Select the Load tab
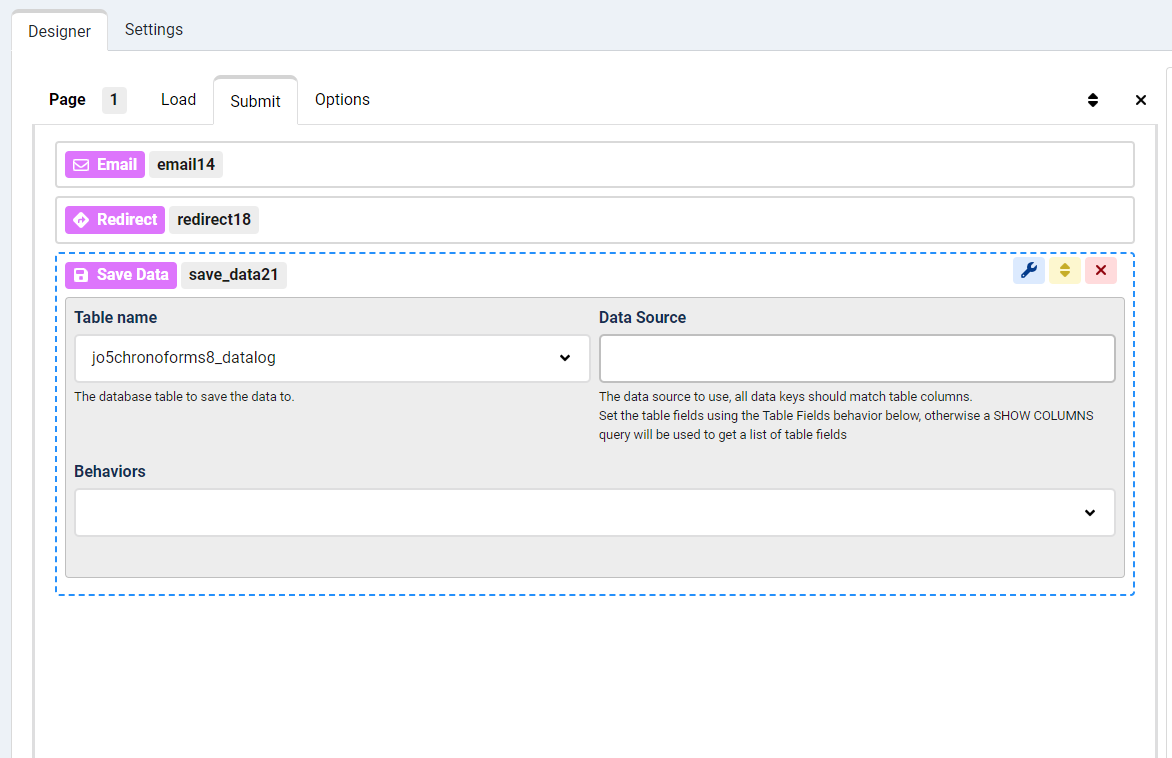The width and height of the screenshot is (1172, 758). 178,99
